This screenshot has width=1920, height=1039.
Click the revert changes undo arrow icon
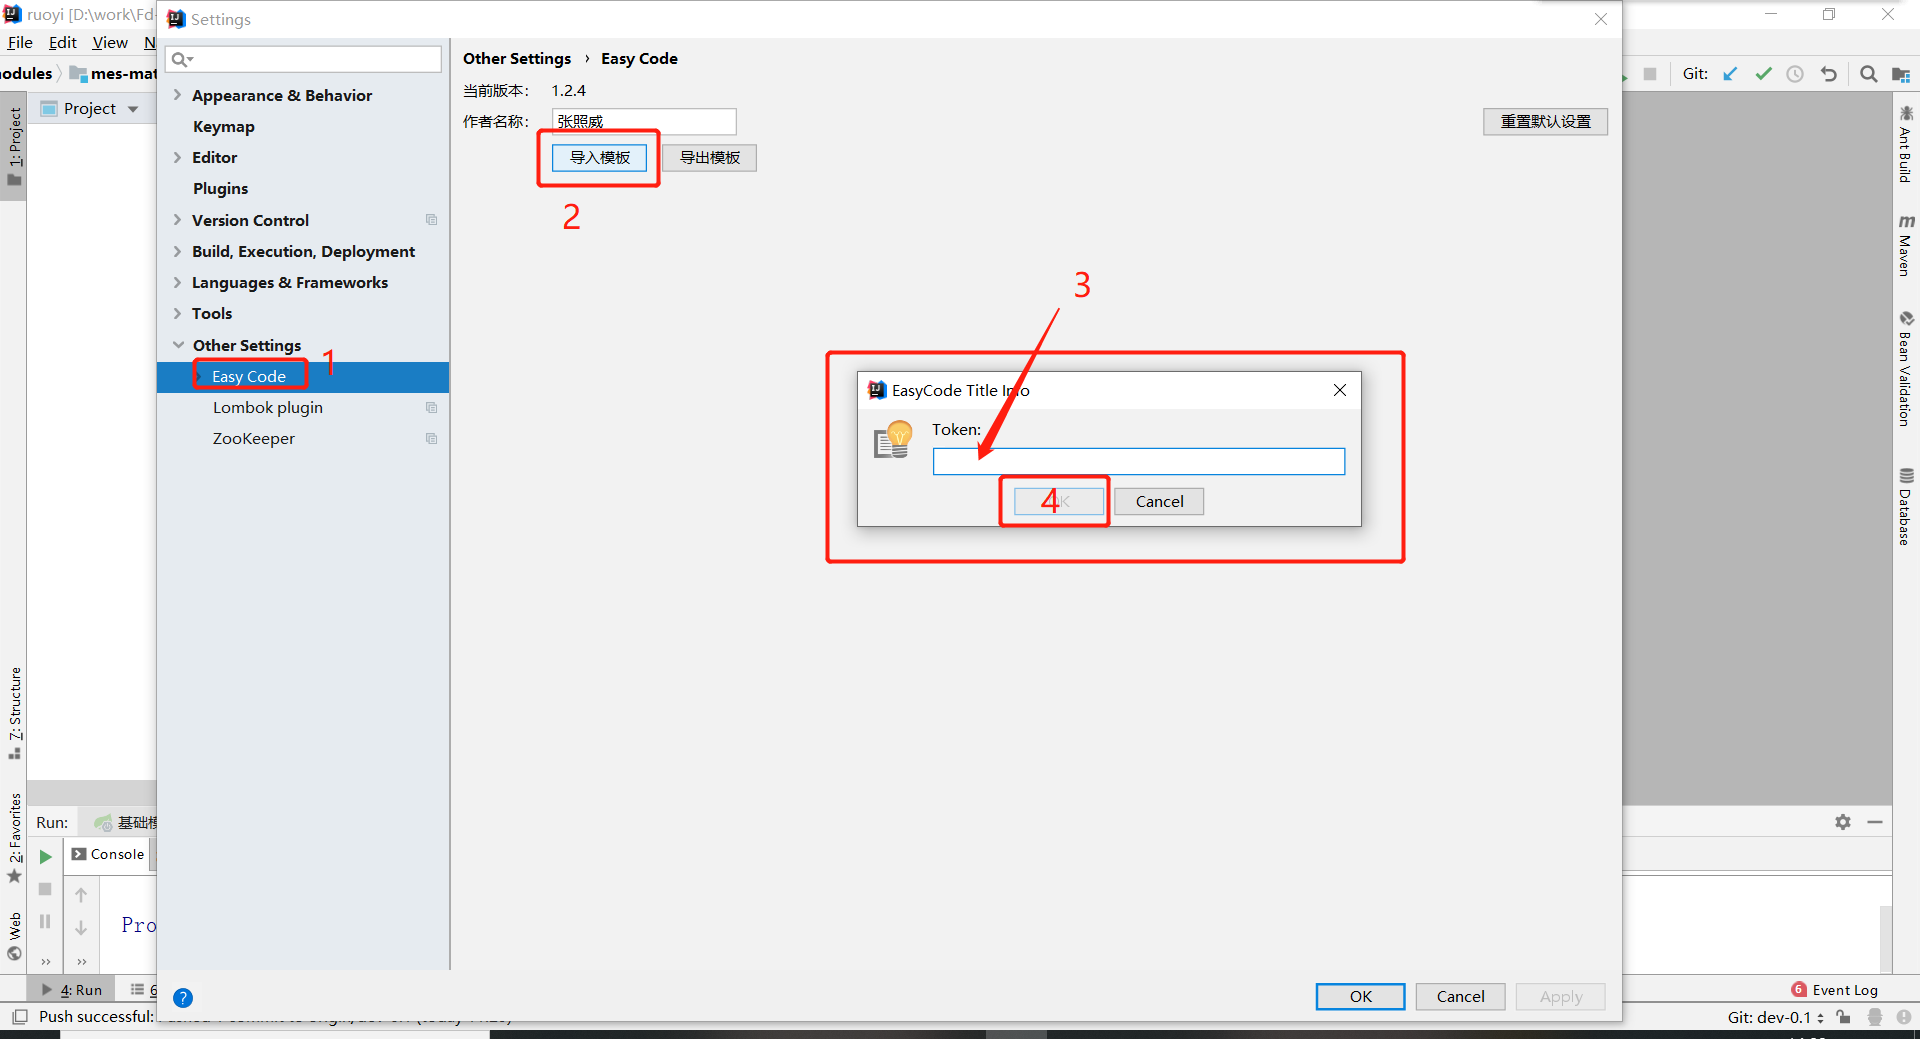tap(1828, 73)
